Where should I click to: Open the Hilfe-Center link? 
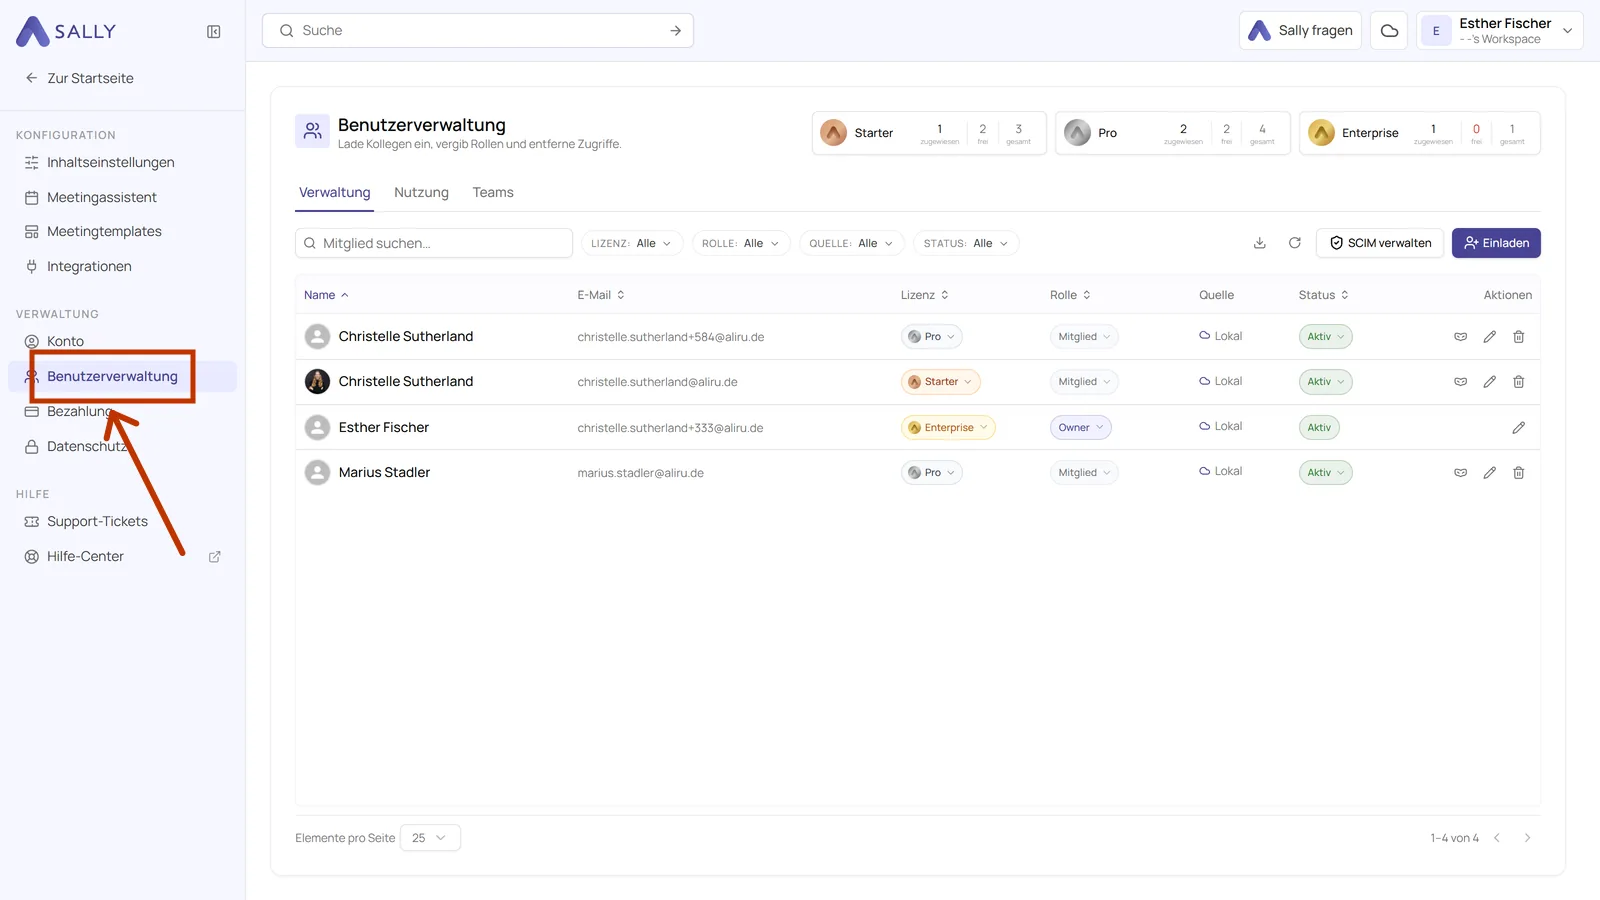122,557
